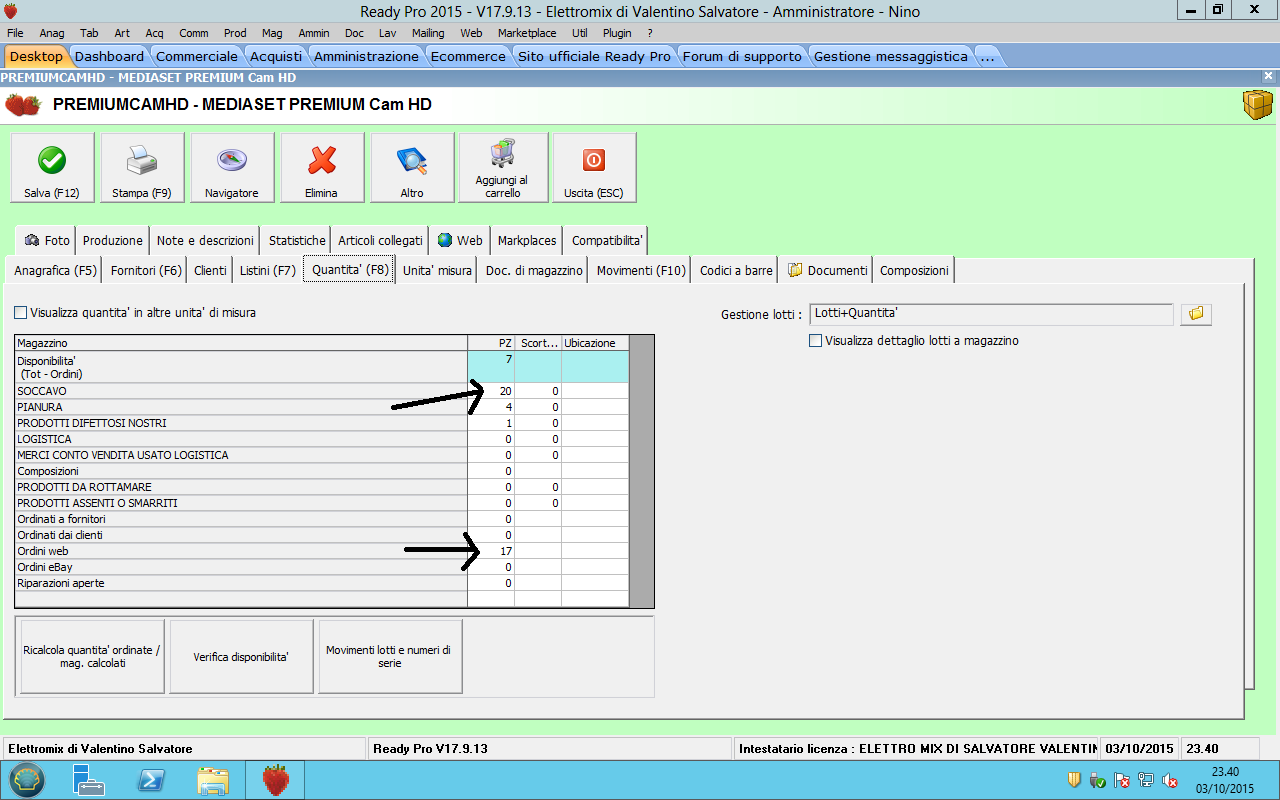Open Forum di supporto tab

tap(743, 57)
